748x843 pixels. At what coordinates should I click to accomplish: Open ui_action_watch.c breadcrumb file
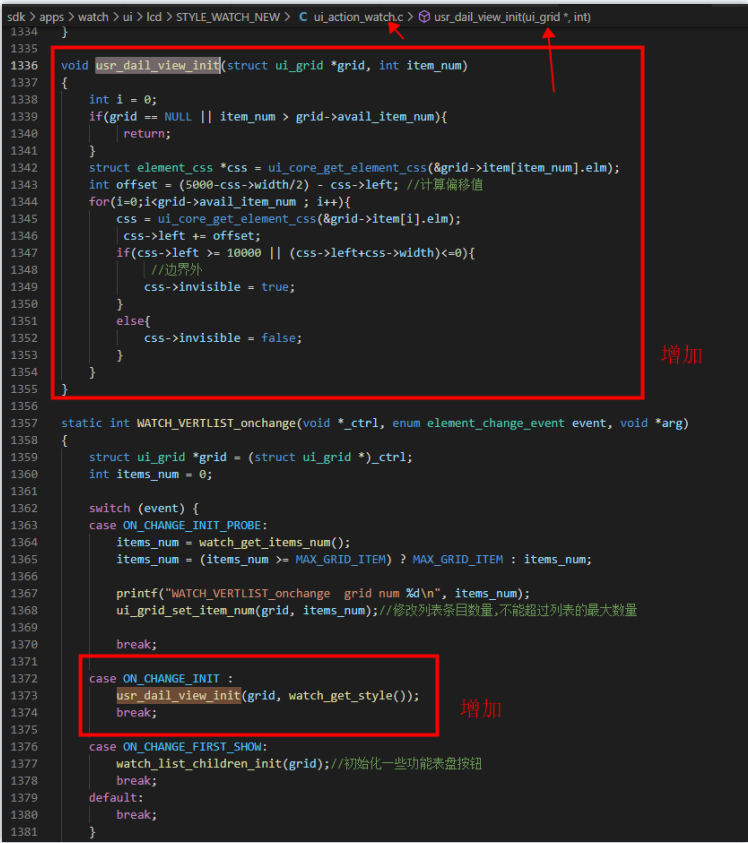click(x=358, y=17)
